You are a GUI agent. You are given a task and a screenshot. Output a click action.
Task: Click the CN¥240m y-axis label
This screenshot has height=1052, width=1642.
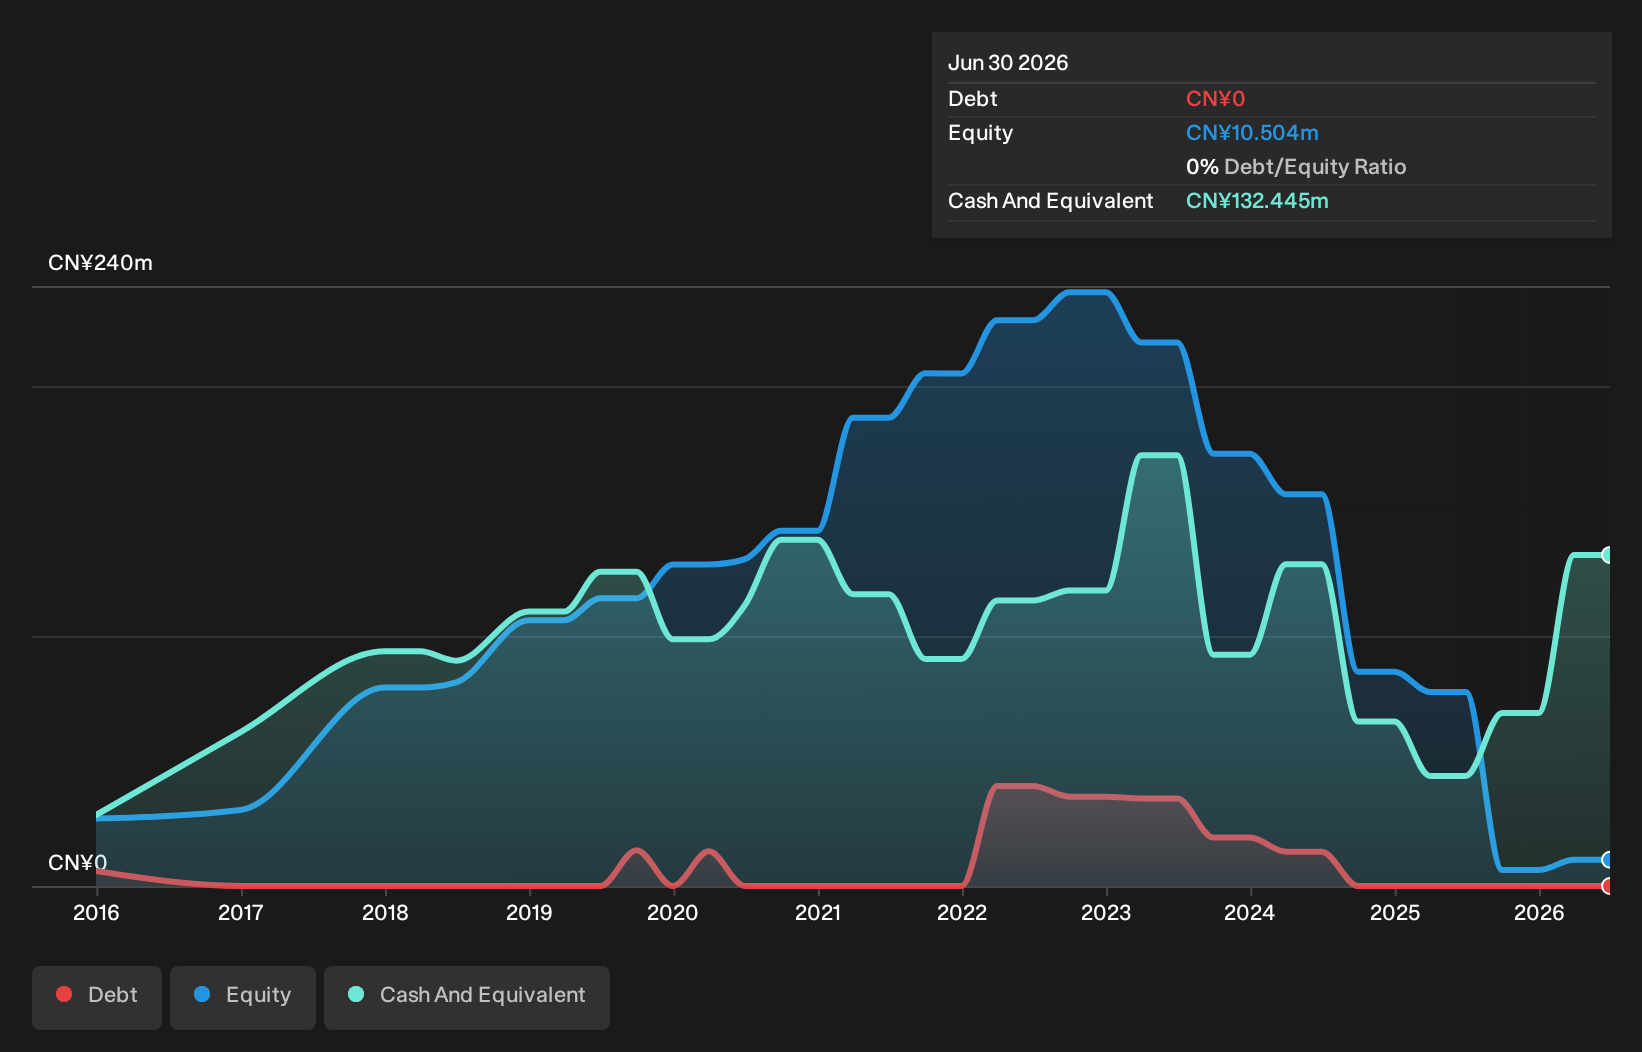[x=100, y=263]
